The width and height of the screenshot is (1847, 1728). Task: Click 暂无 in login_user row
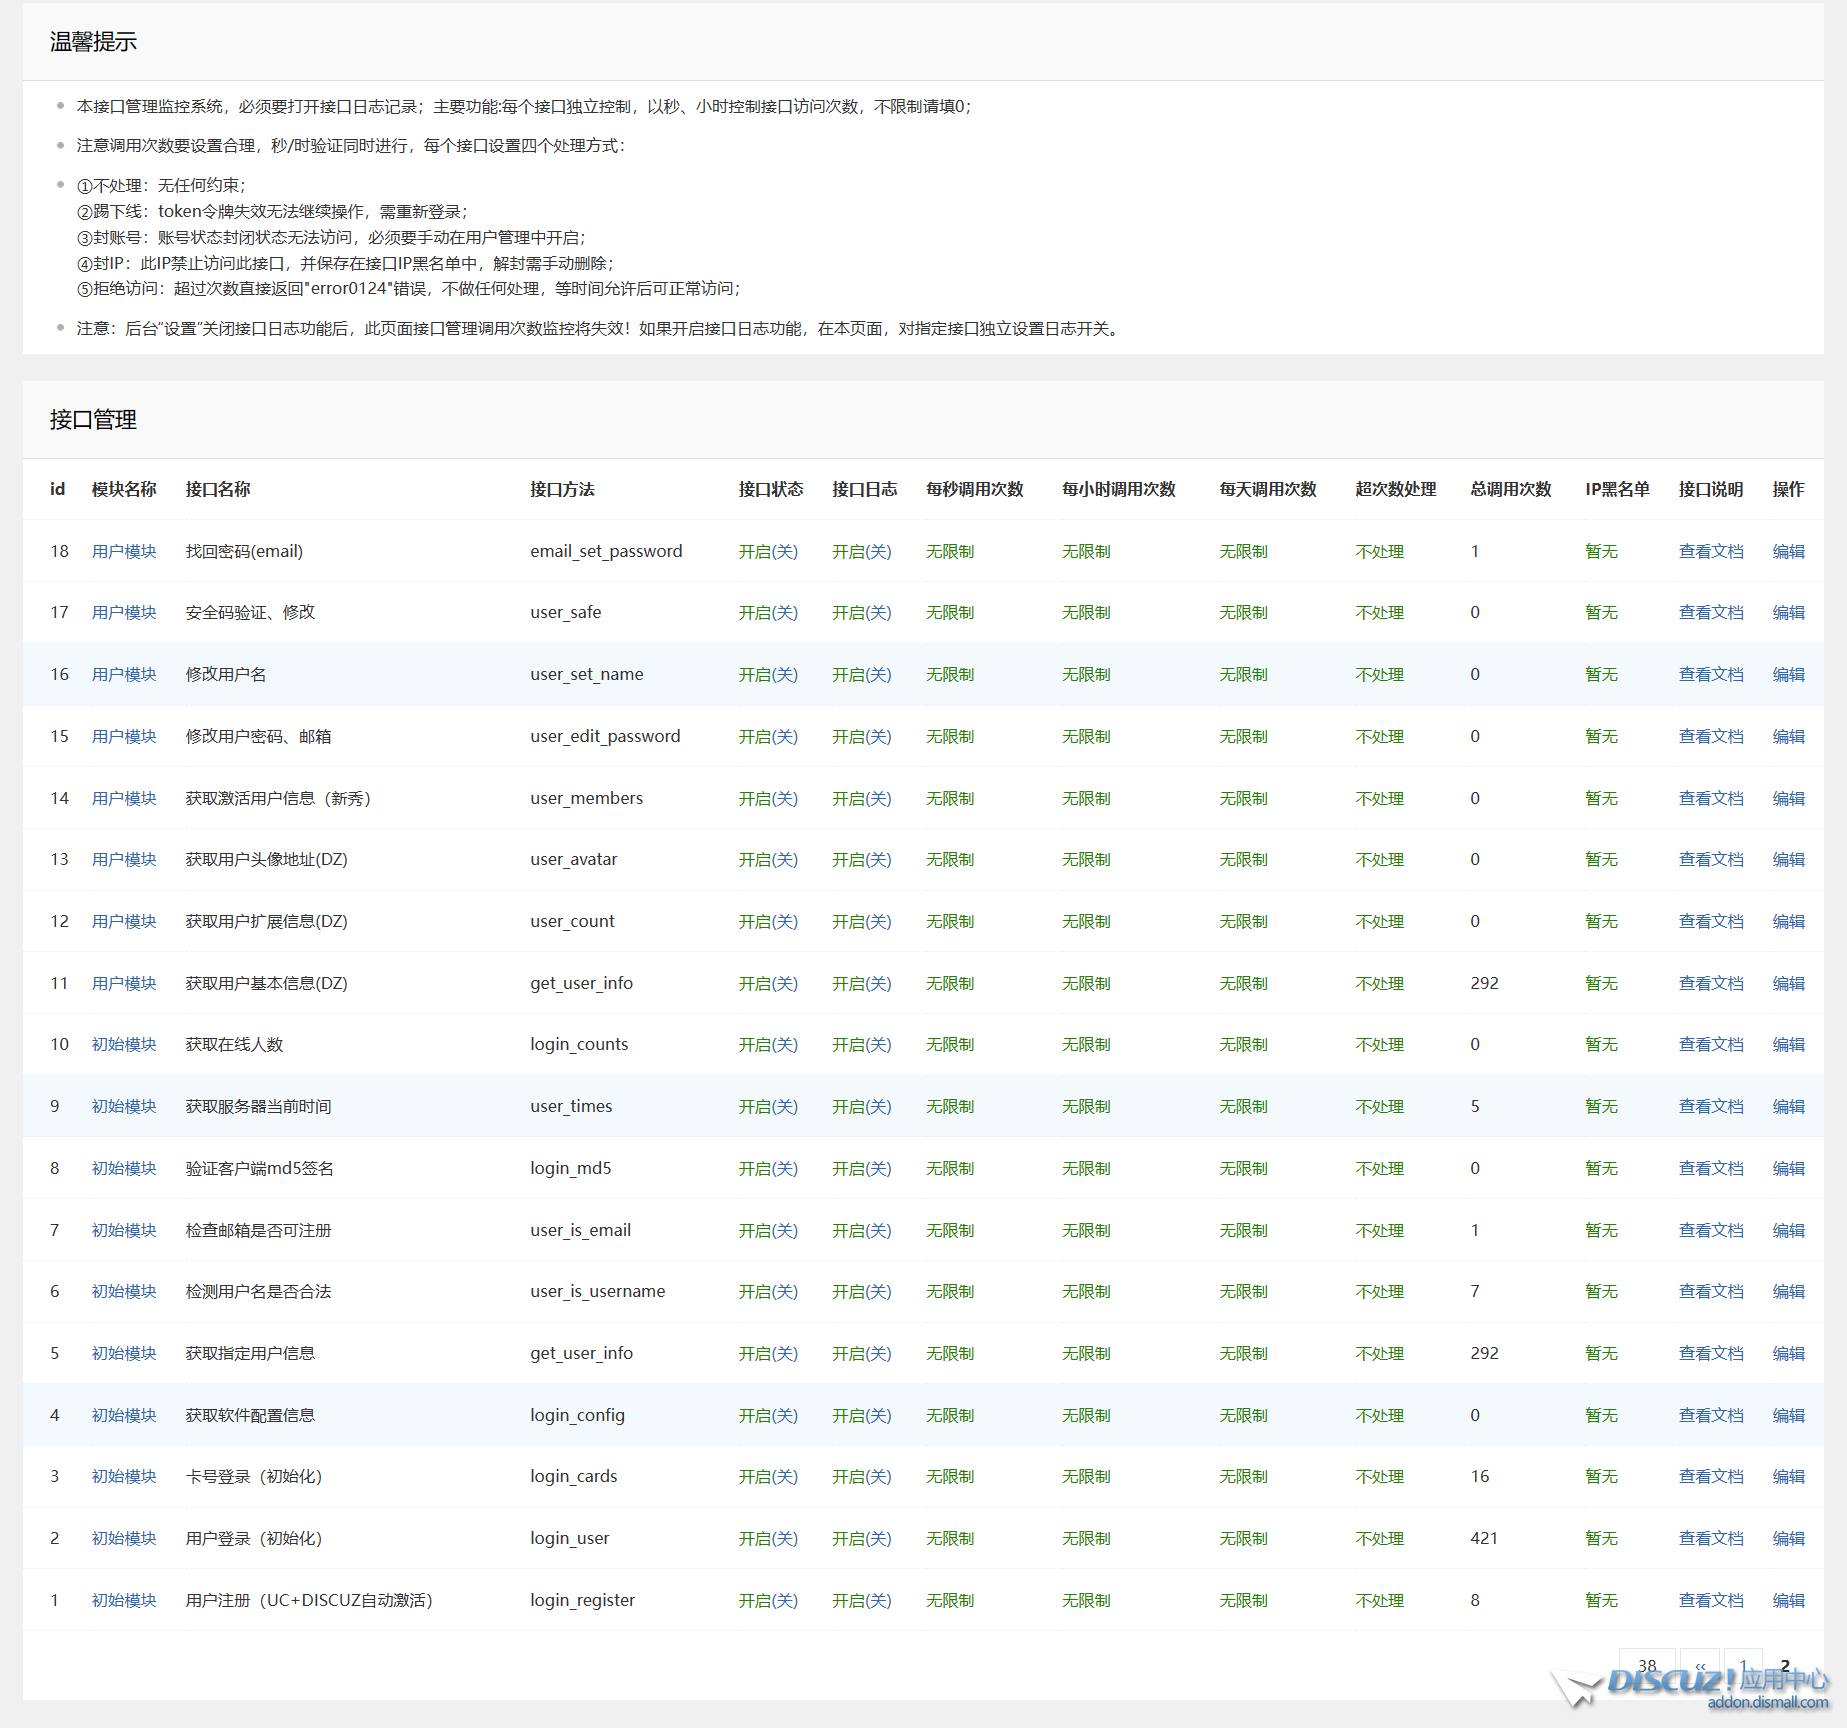coord(1601,1538)
